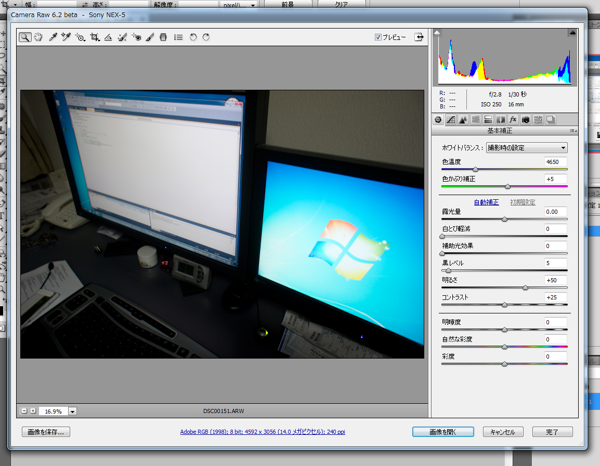
Task: Switch to the Tone Curve tab
Action: tap(451, 120)
